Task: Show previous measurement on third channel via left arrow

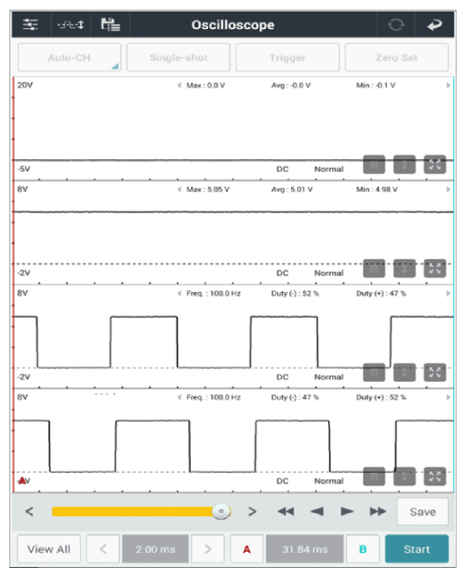Action: pos(179,293)
